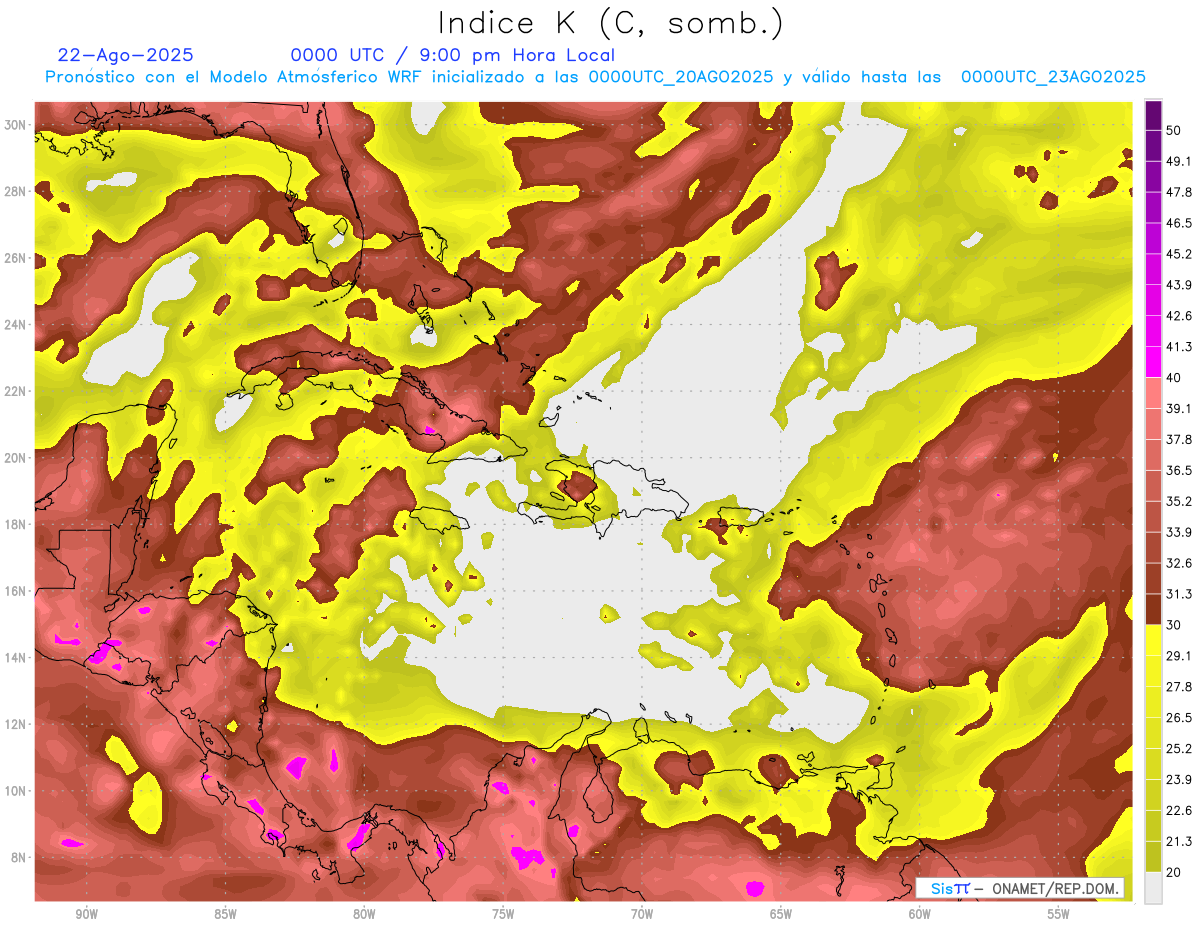Click the color scale value "47.8"
The width and height of the screenshot is (1200, 927).
1180,192
